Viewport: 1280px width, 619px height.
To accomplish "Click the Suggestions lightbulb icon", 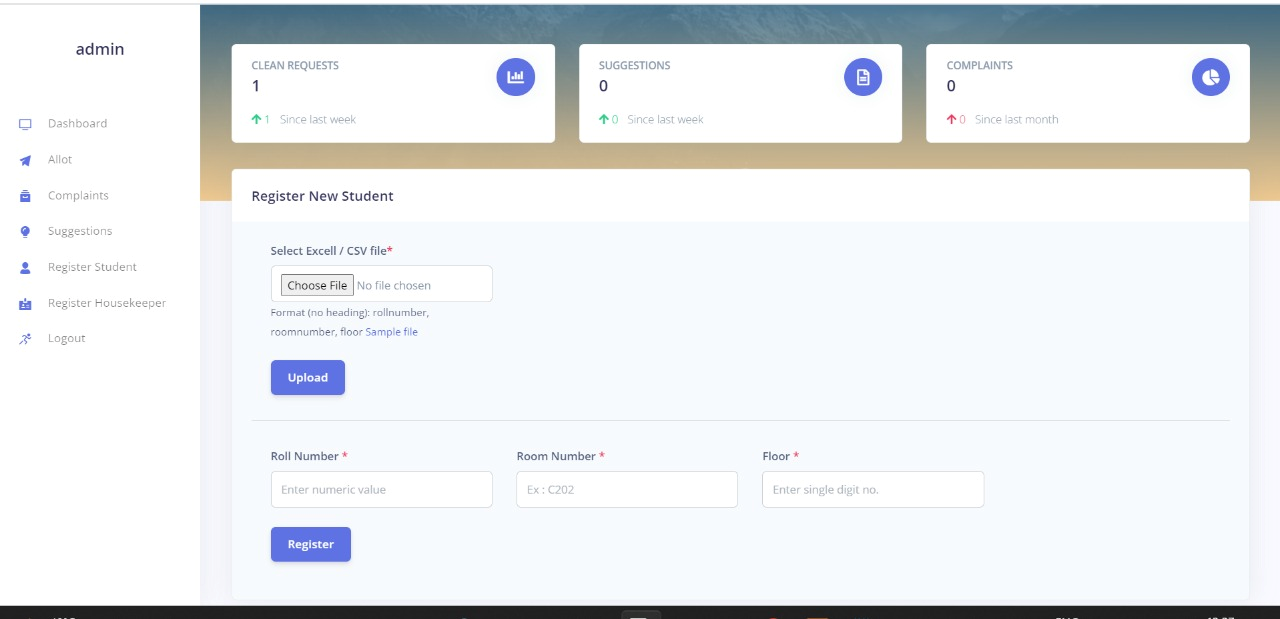I will (25, 232).
